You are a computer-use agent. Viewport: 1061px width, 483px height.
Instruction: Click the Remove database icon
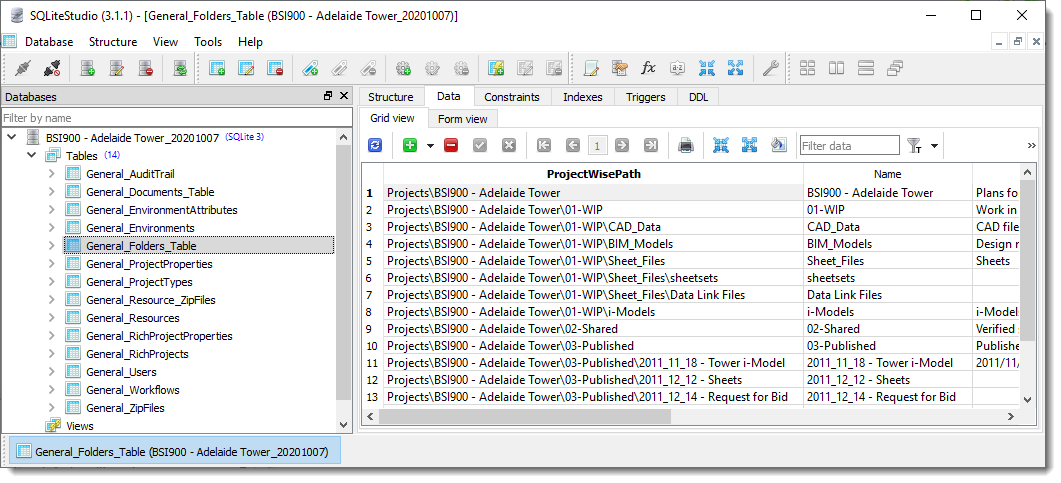[x=145, y=68]
